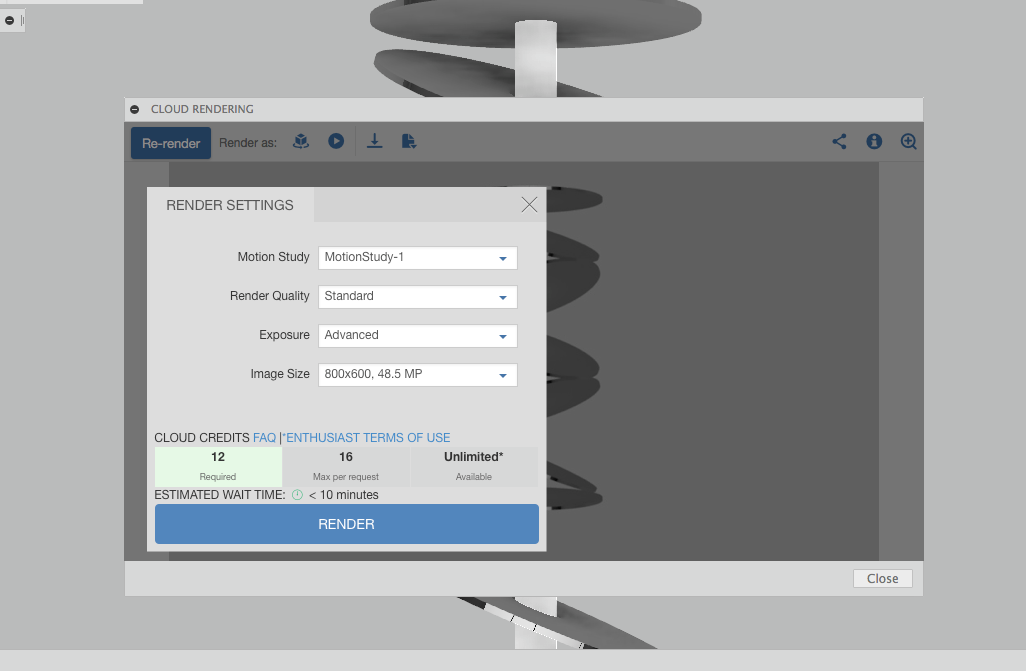Open the render info icon
Viewport: 1026px width, 671px height.
(873, 141)
